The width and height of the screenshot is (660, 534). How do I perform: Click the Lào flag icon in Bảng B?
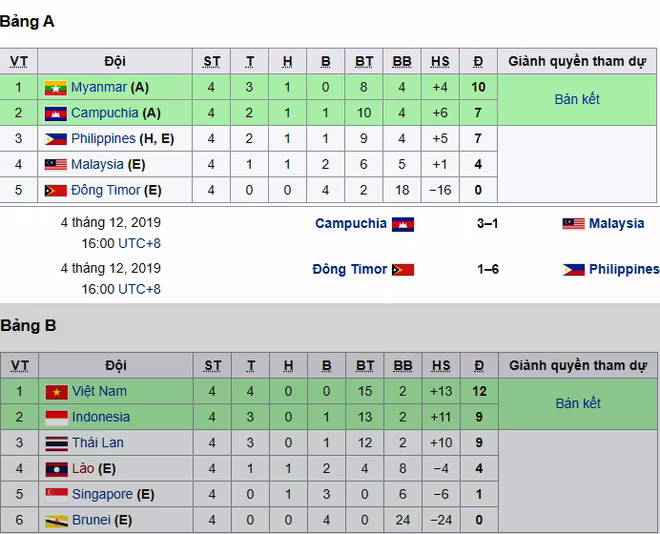[56, 469]
